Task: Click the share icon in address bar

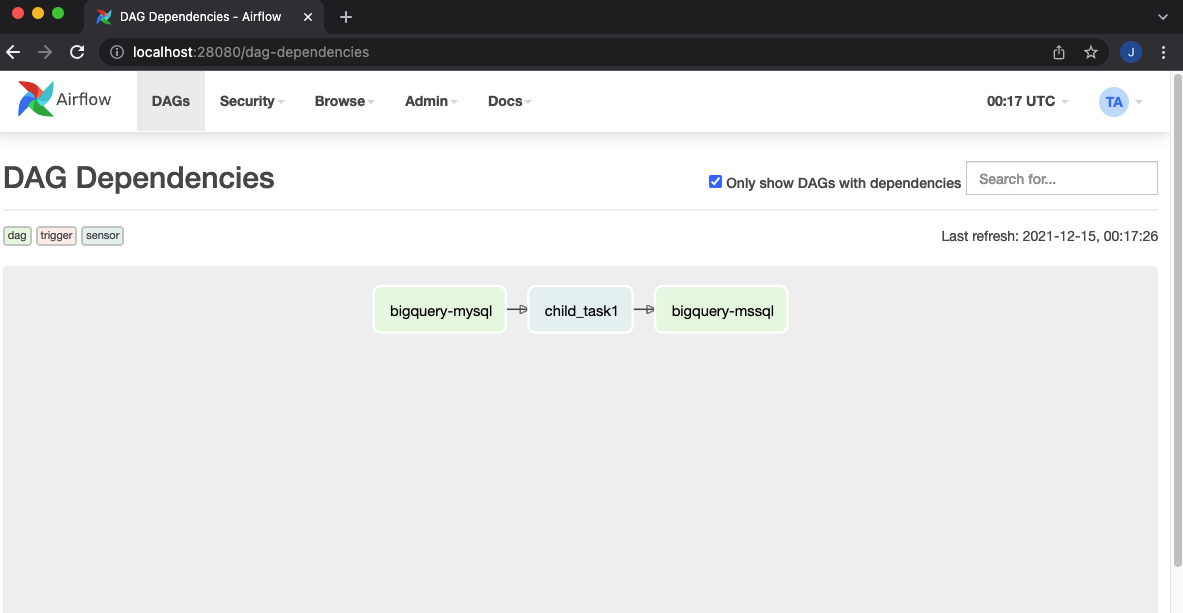Action: point(1059,52)
